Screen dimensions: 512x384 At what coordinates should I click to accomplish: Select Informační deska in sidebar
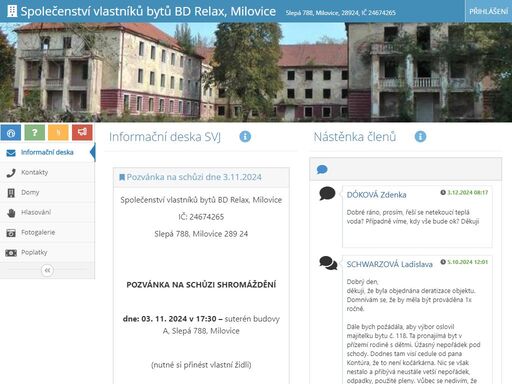click(47, 152)
